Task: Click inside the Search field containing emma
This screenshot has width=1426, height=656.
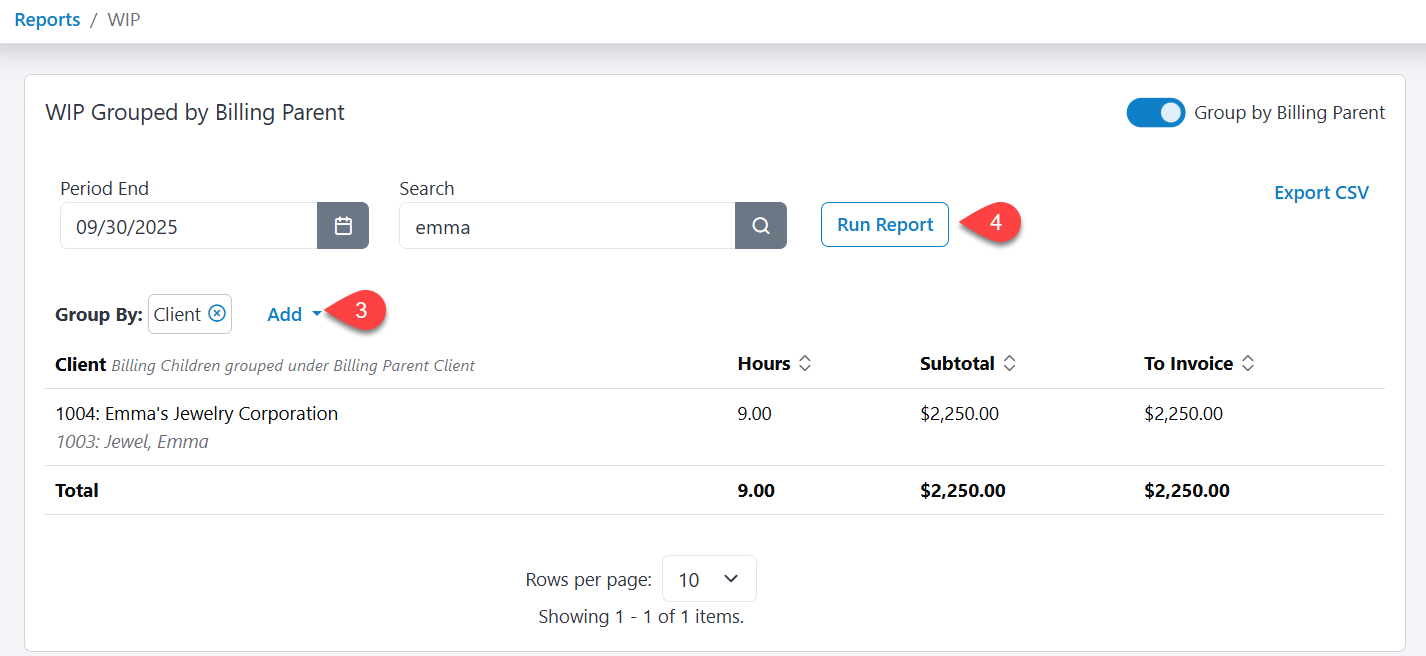Action: click(x=567, y=226)
